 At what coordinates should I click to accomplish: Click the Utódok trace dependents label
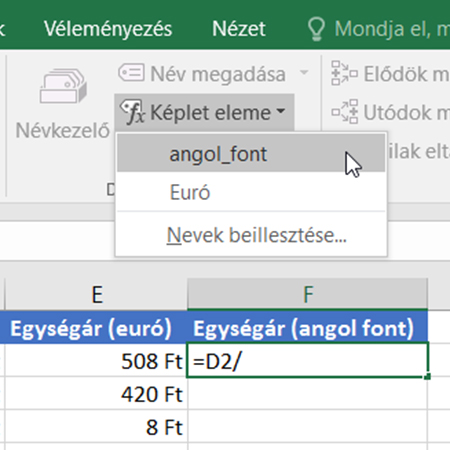pyautogui.click(x=406, y=112)
